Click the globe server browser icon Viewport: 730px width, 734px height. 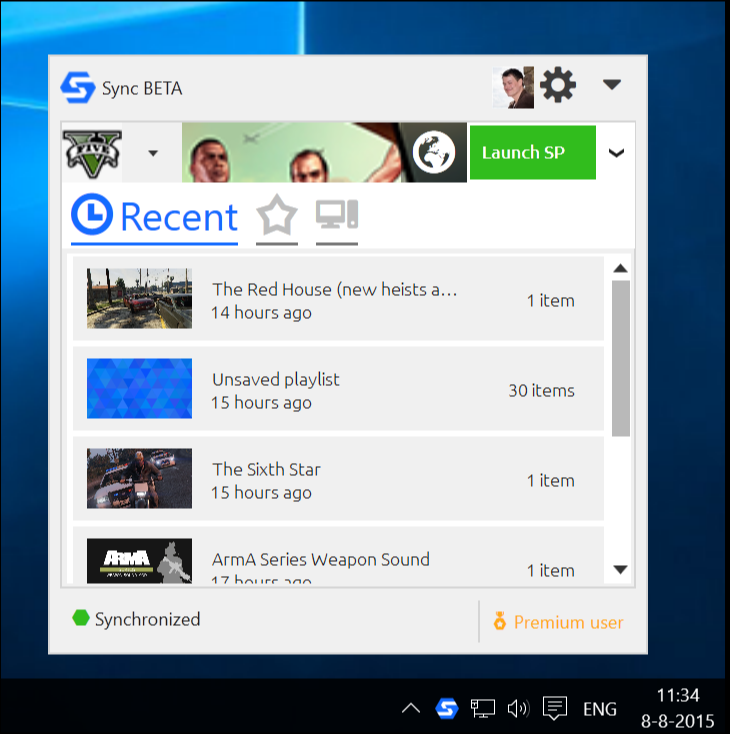[434, 152]
